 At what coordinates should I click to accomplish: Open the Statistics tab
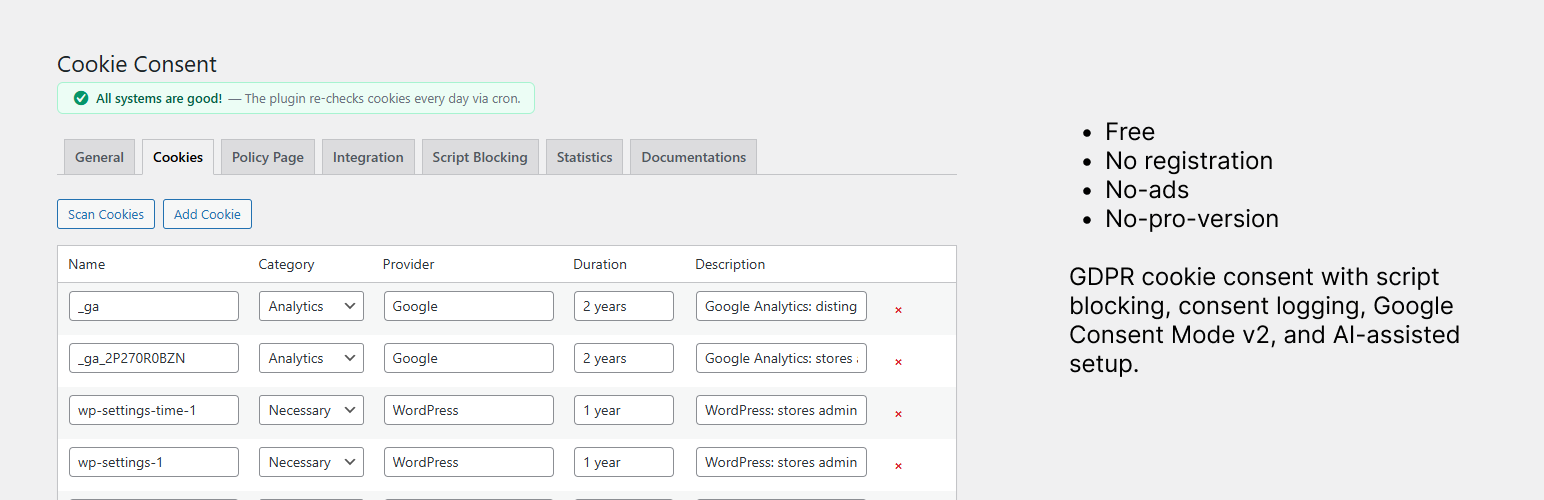[584, 157]
